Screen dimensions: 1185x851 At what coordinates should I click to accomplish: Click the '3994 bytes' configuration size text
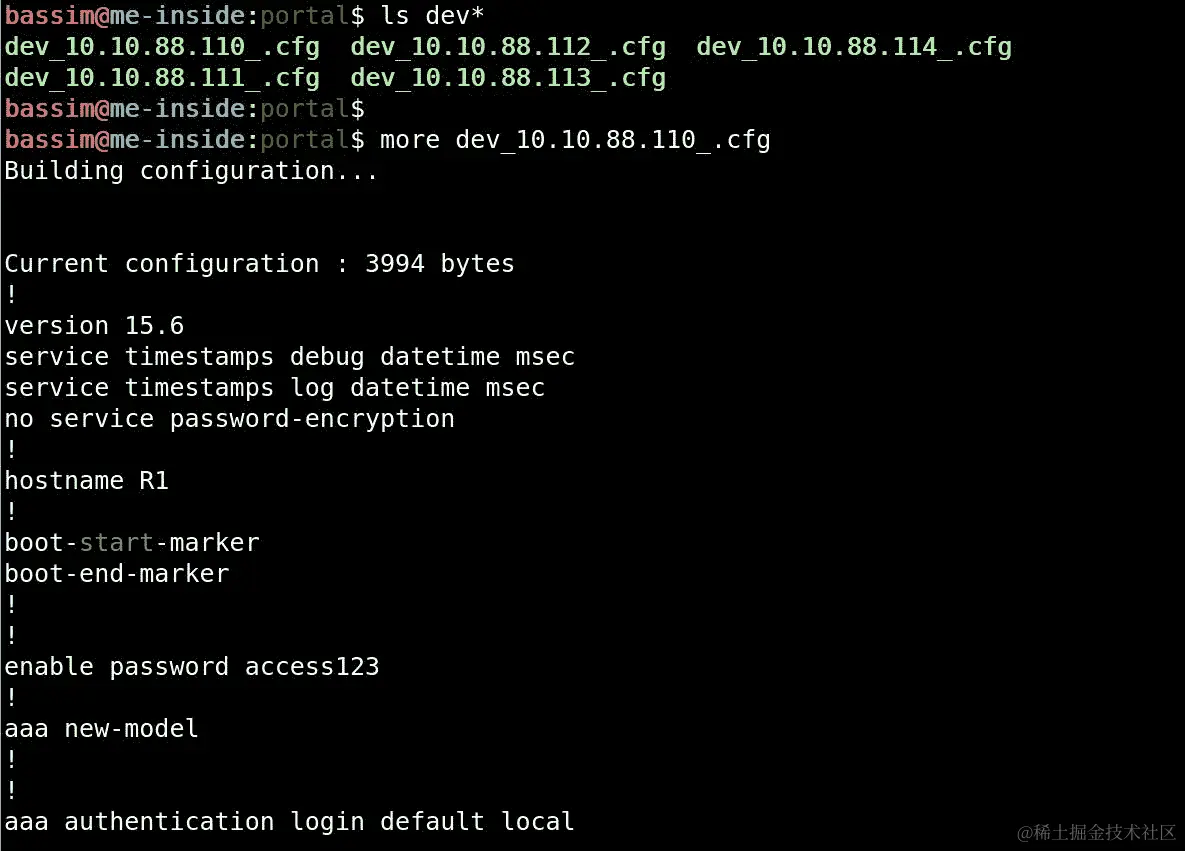440,264
